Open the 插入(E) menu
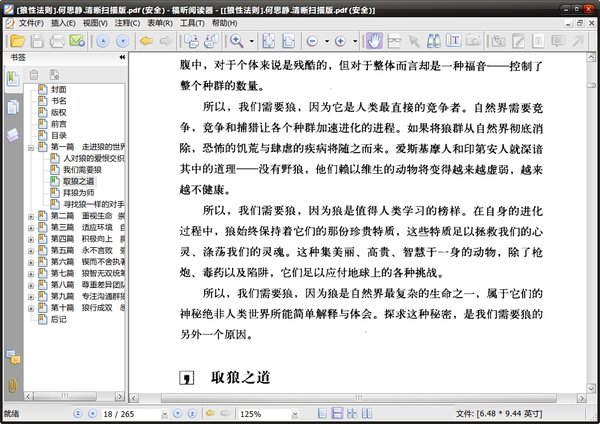The width and height of the screenshot is (600, 424). pos(63,23)
